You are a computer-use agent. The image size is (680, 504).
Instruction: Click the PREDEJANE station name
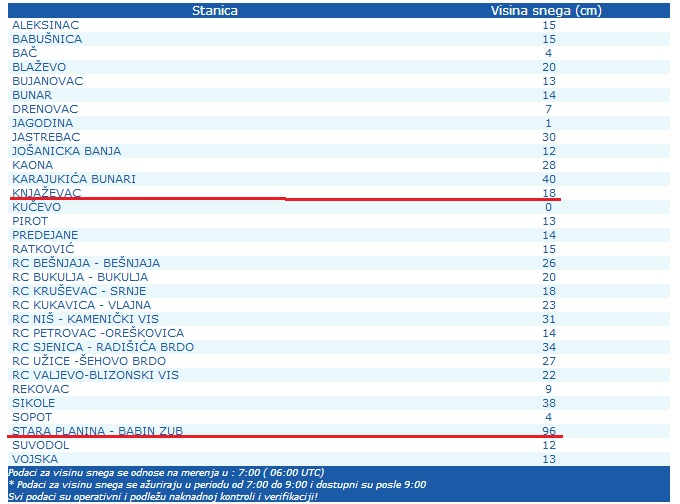[45, 235]
